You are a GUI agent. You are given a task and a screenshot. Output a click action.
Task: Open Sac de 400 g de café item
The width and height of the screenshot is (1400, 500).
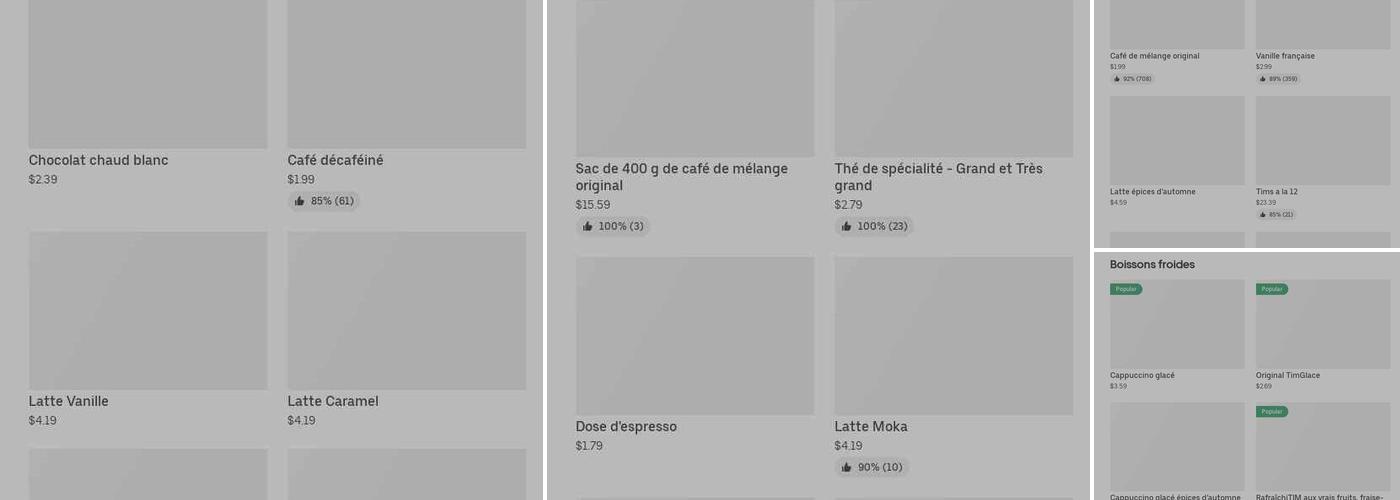681,177
